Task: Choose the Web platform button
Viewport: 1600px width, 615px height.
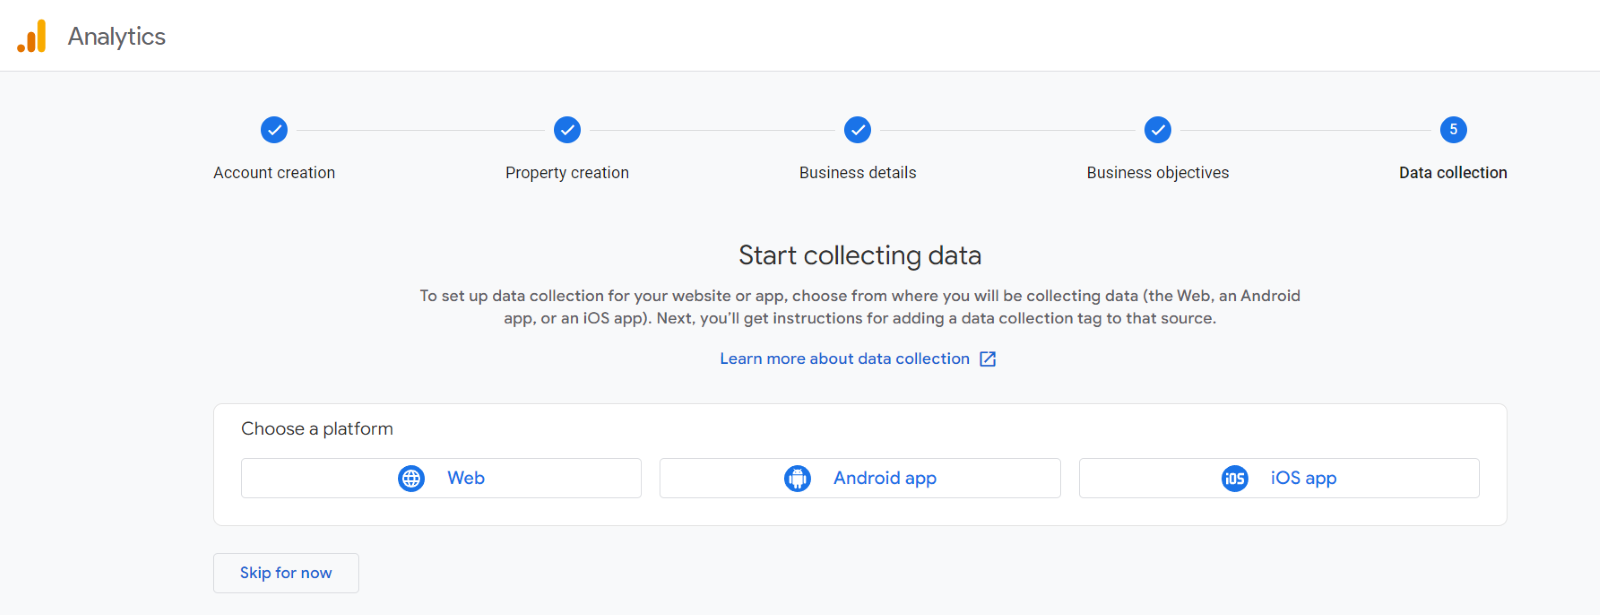Action: click(x=441, y=478)
